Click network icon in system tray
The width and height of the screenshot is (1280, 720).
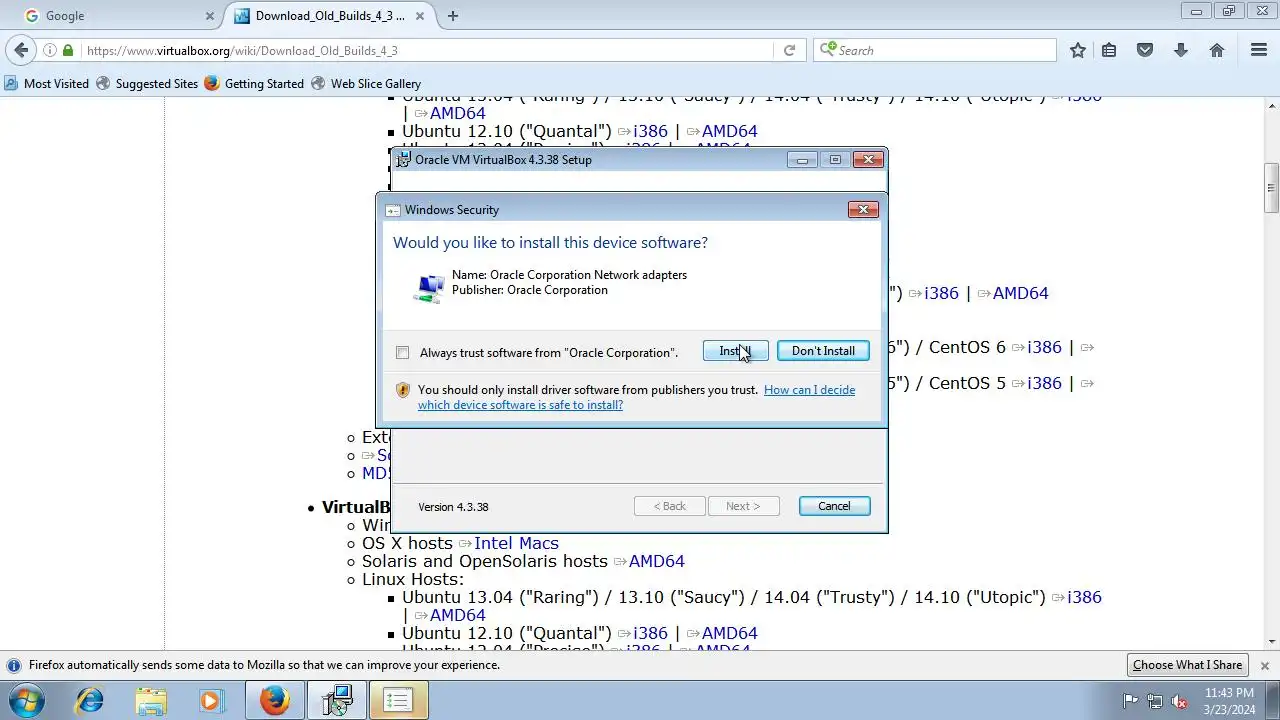1155,701
